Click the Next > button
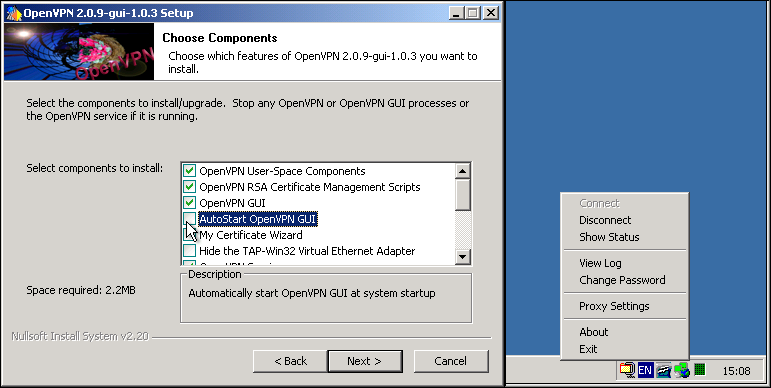 [x=365, y=361]
